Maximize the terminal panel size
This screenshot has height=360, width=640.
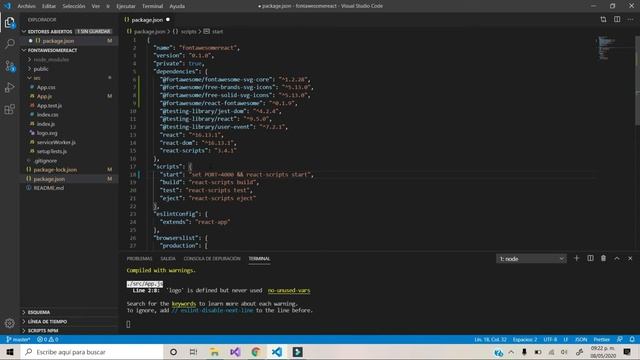click(x=617, y=258)
